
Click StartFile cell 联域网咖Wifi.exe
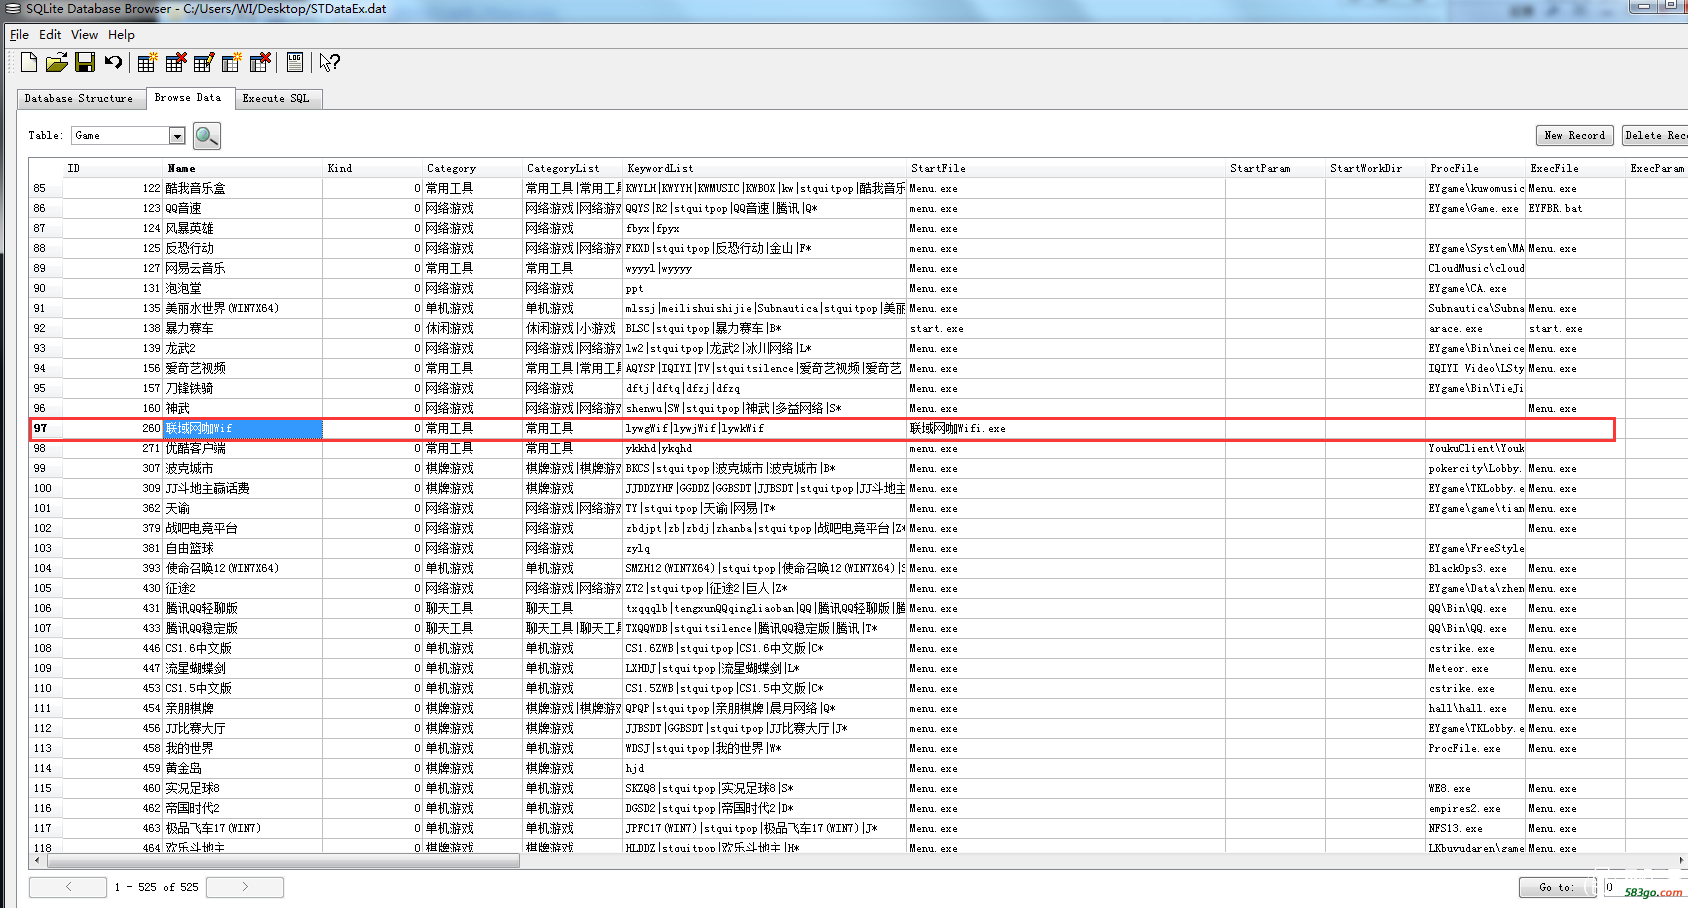click(x=1066, y=428)
